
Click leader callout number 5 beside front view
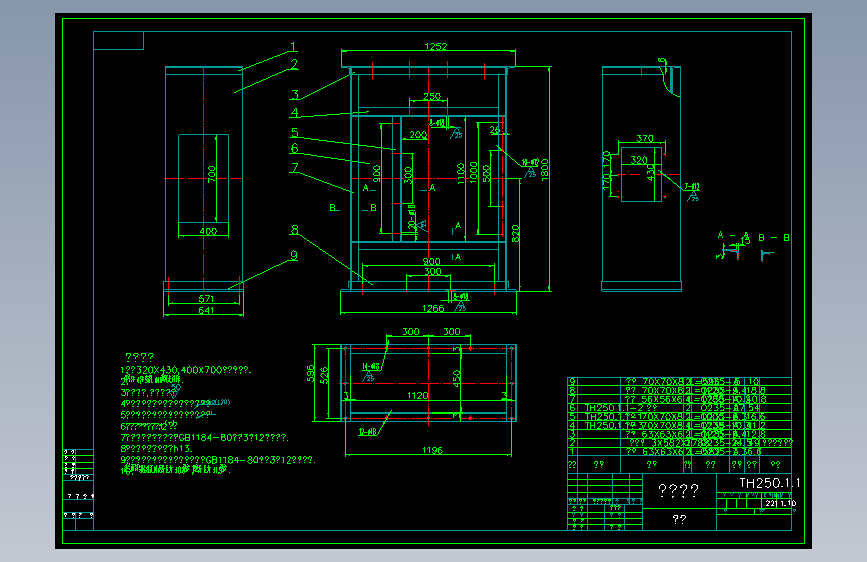(295, 132)
